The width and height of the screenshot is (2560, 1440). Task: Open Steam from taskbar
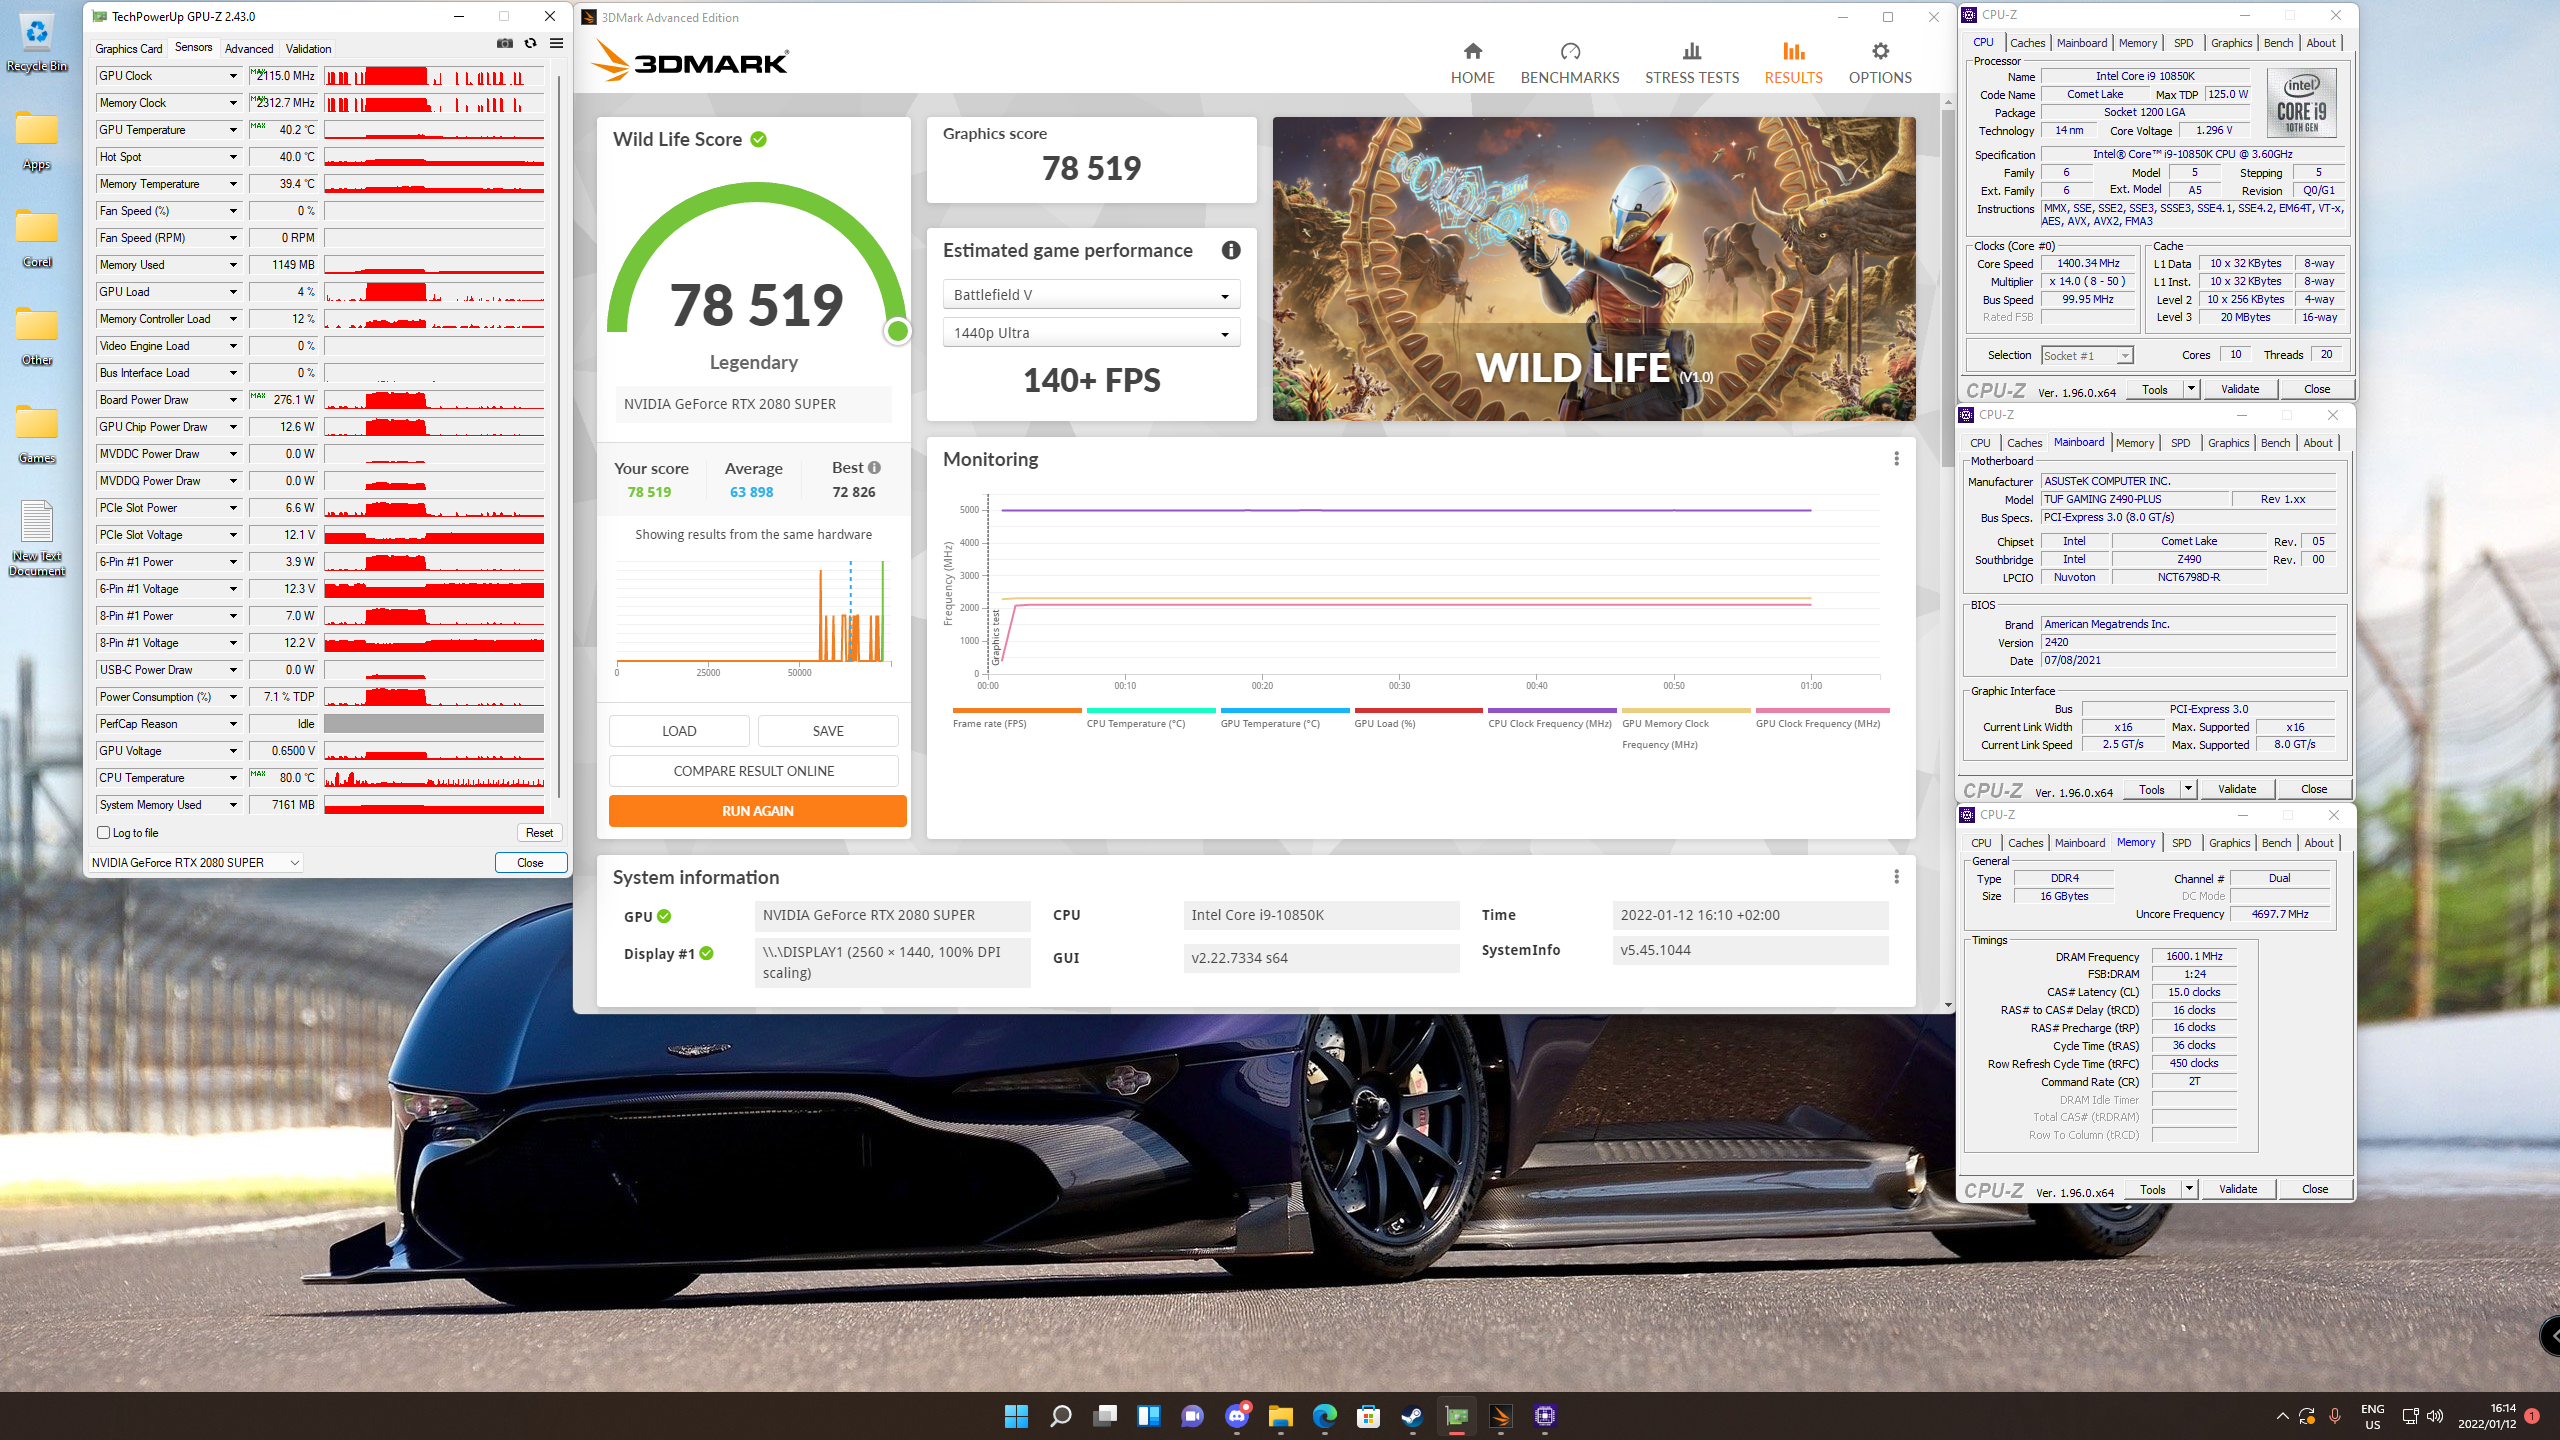[x=1412, y=1416]
